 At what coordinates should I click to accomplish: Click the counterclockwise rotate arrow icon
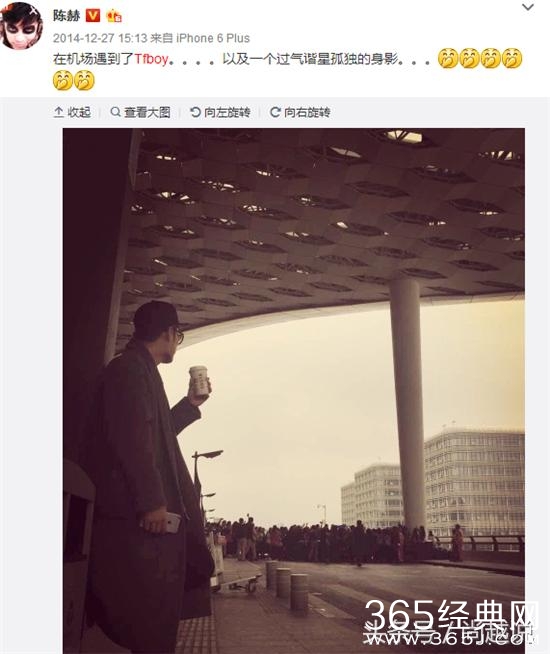195,112
